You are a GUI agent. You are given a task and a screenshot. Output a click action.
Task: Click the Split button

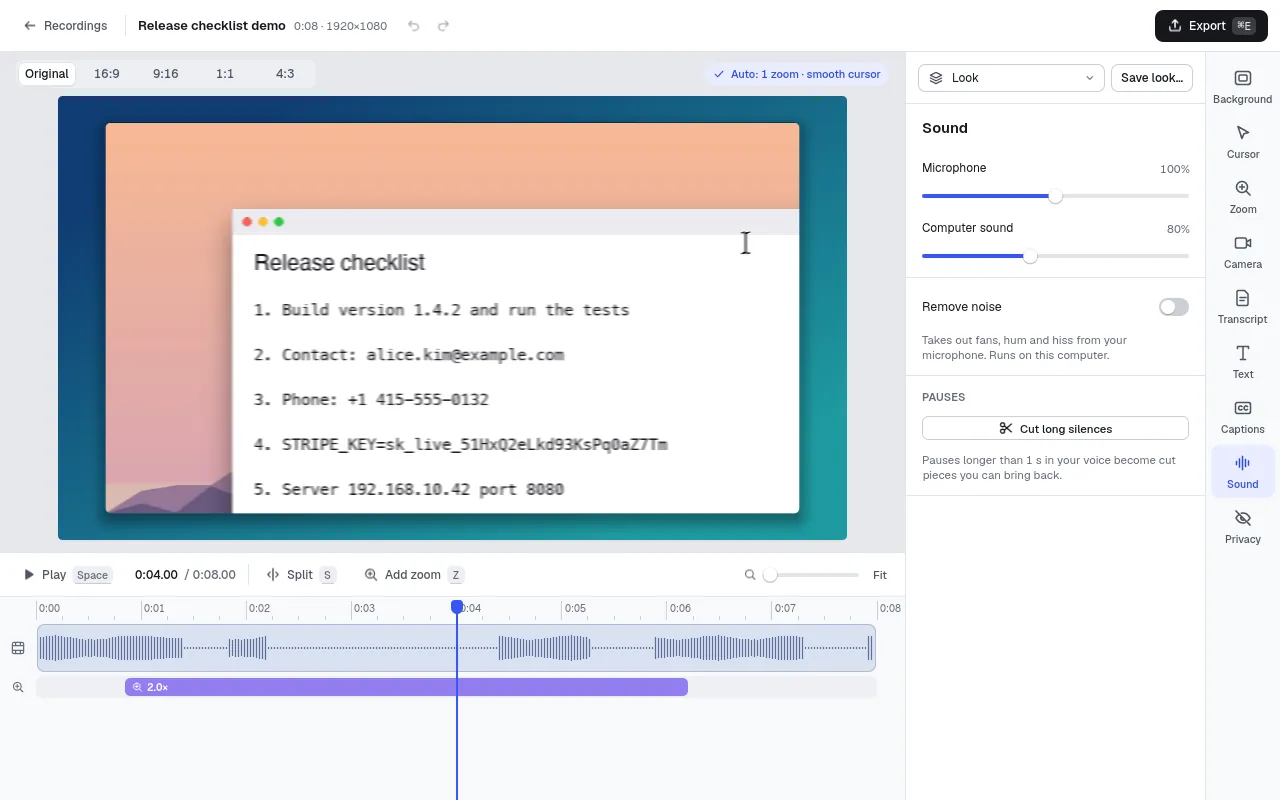click(300, 575)
